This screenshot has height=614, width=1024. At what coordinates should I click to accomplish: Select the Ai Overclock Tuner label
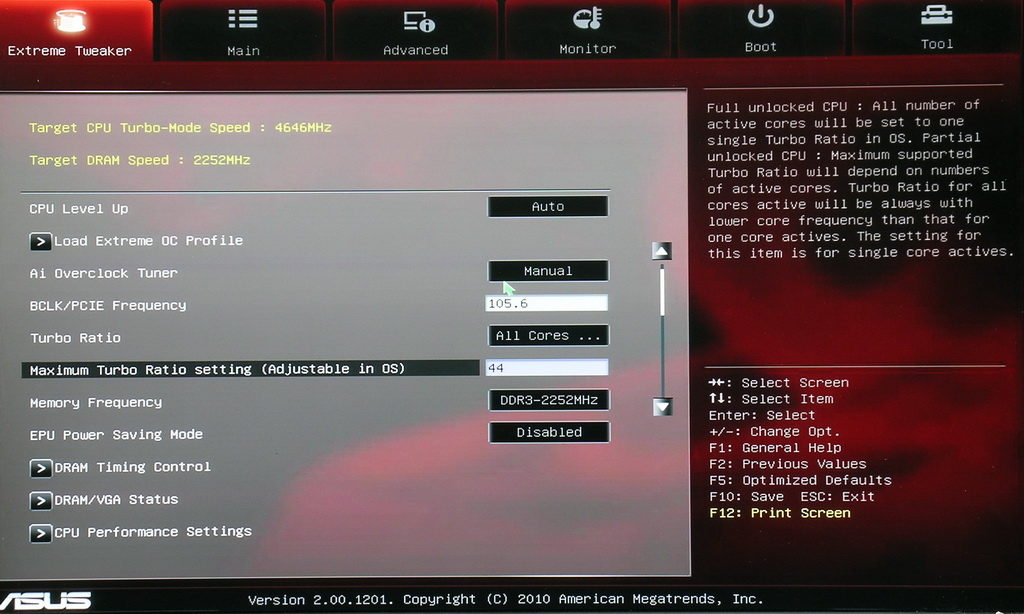[x=103, y=273]
